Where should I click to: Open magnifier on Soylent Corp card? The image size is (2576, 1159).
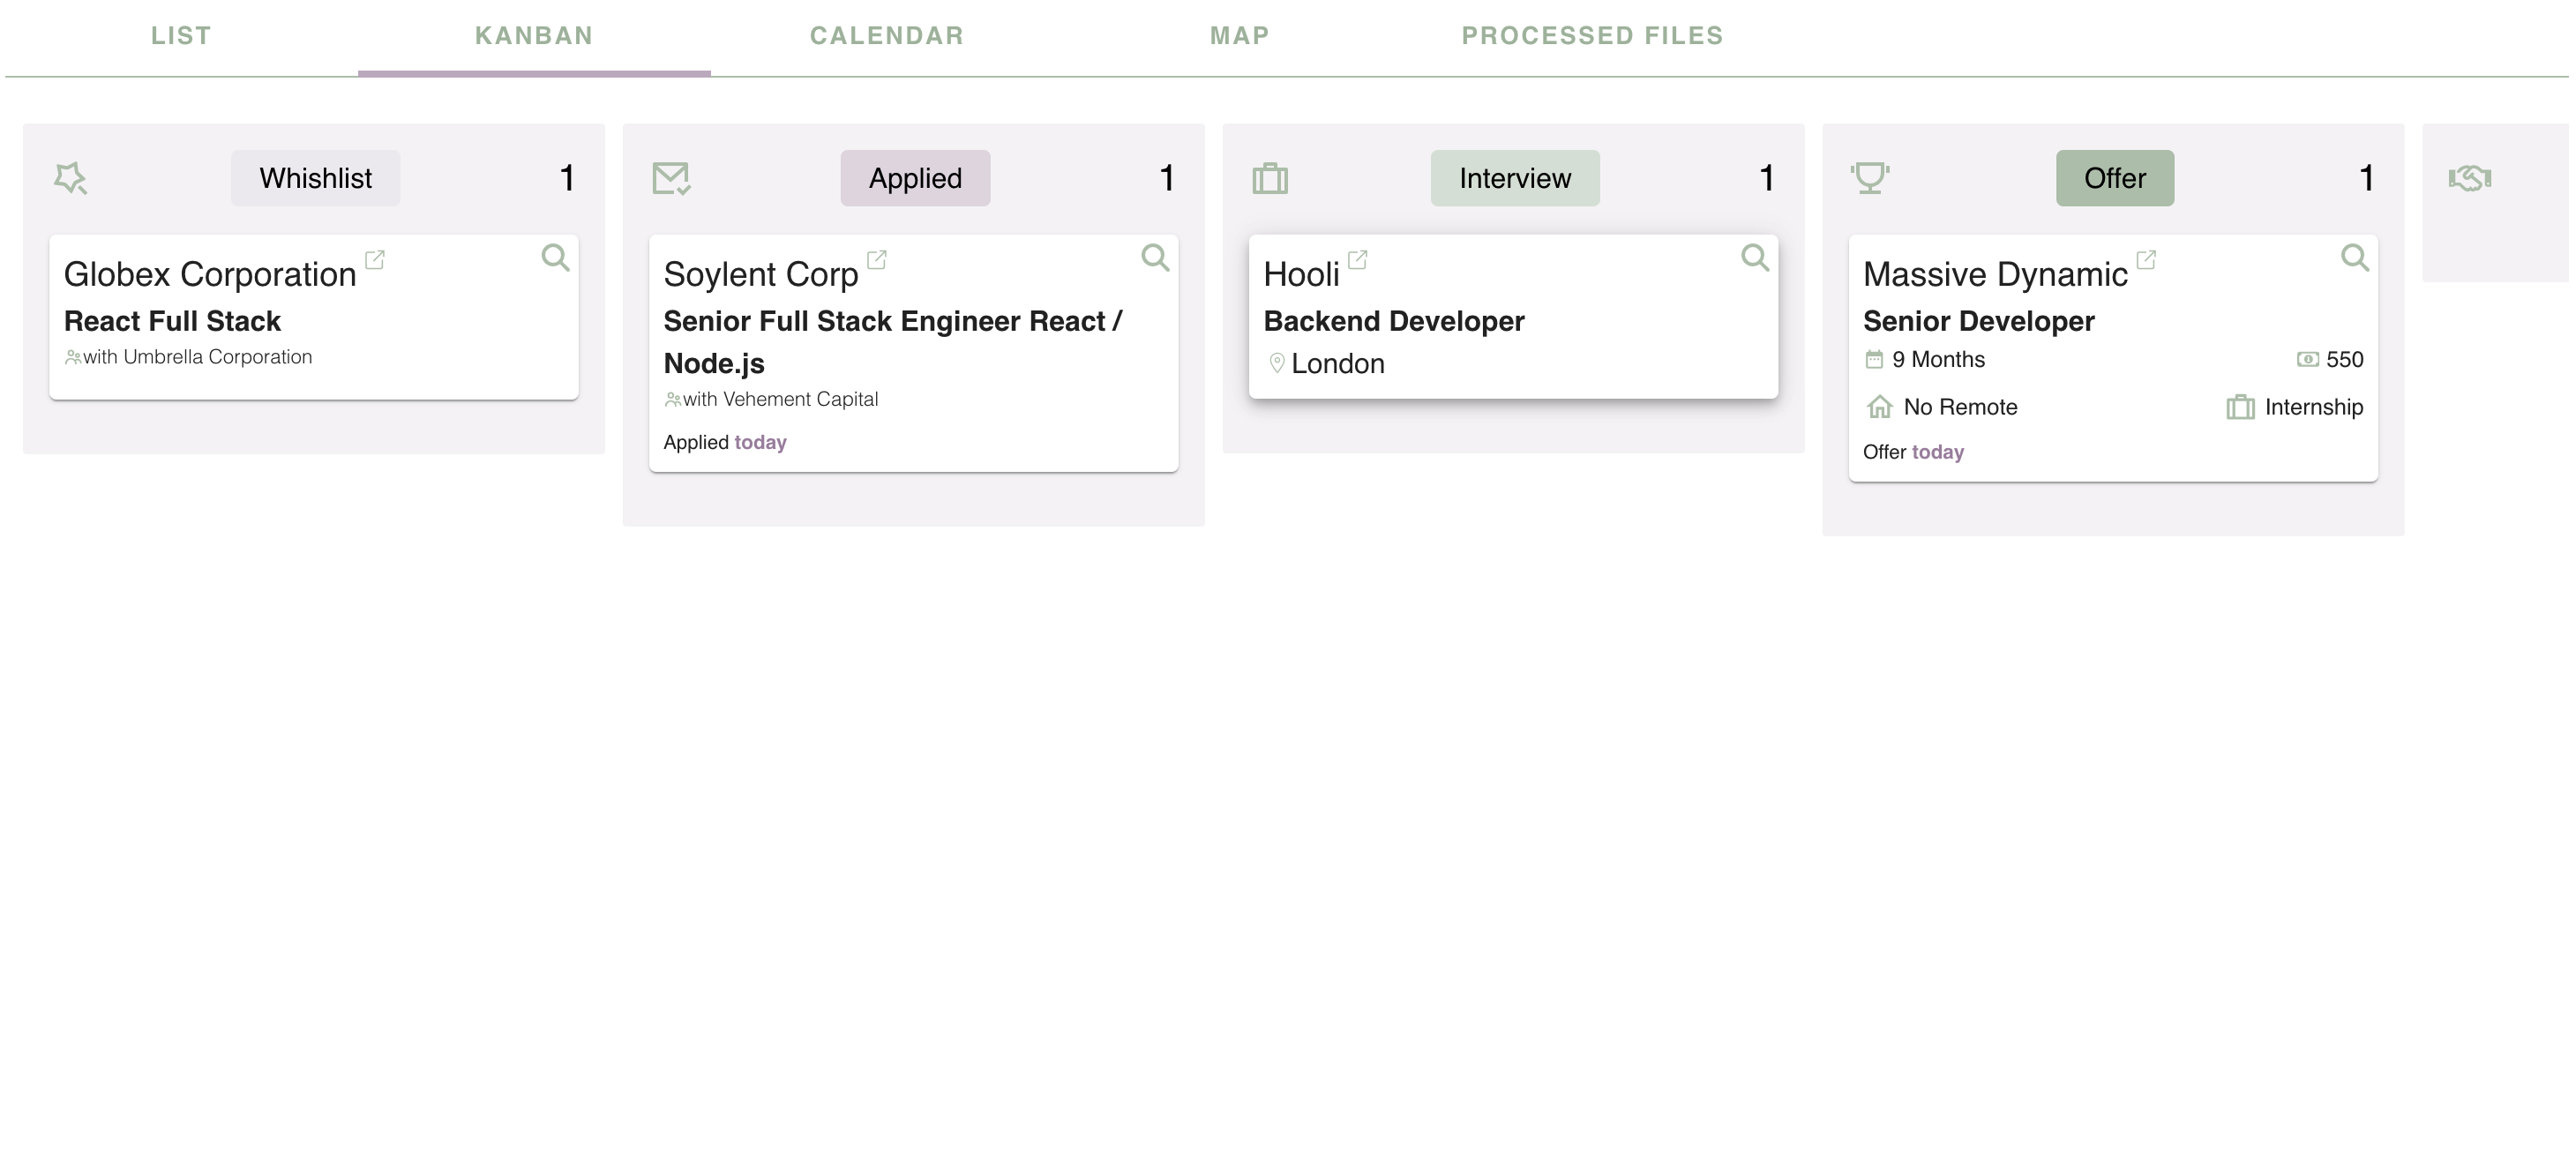(1155, 258)
